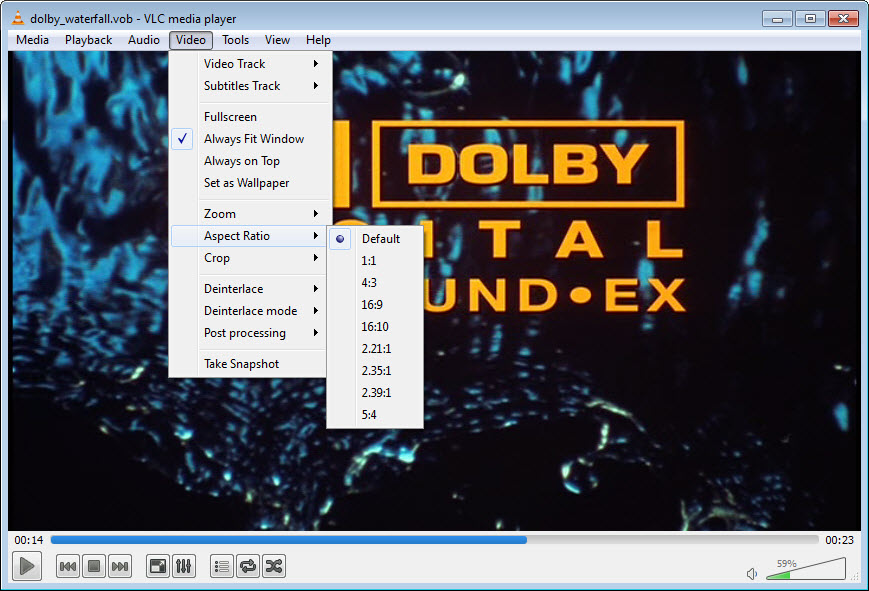
Task: Select Default aspect ratio
Action: [375, 239]
